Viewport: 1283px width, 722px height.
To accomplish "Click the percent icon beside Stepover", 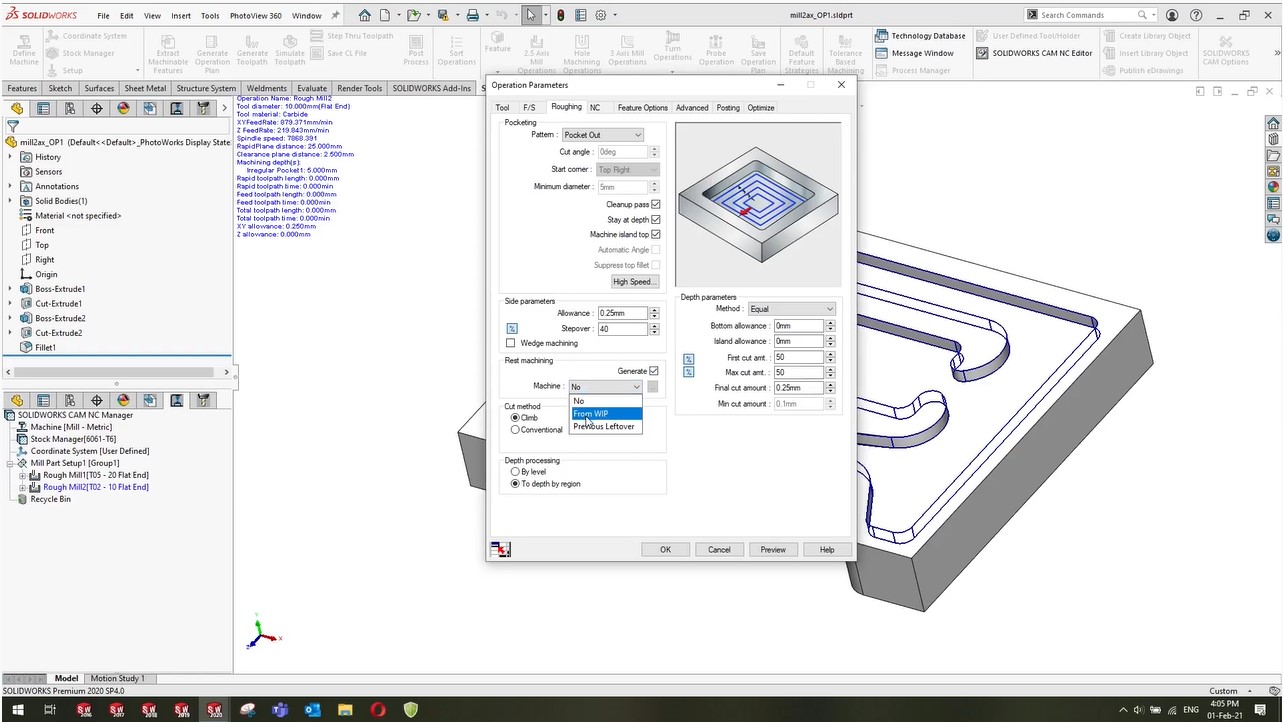I will (512, 328).
